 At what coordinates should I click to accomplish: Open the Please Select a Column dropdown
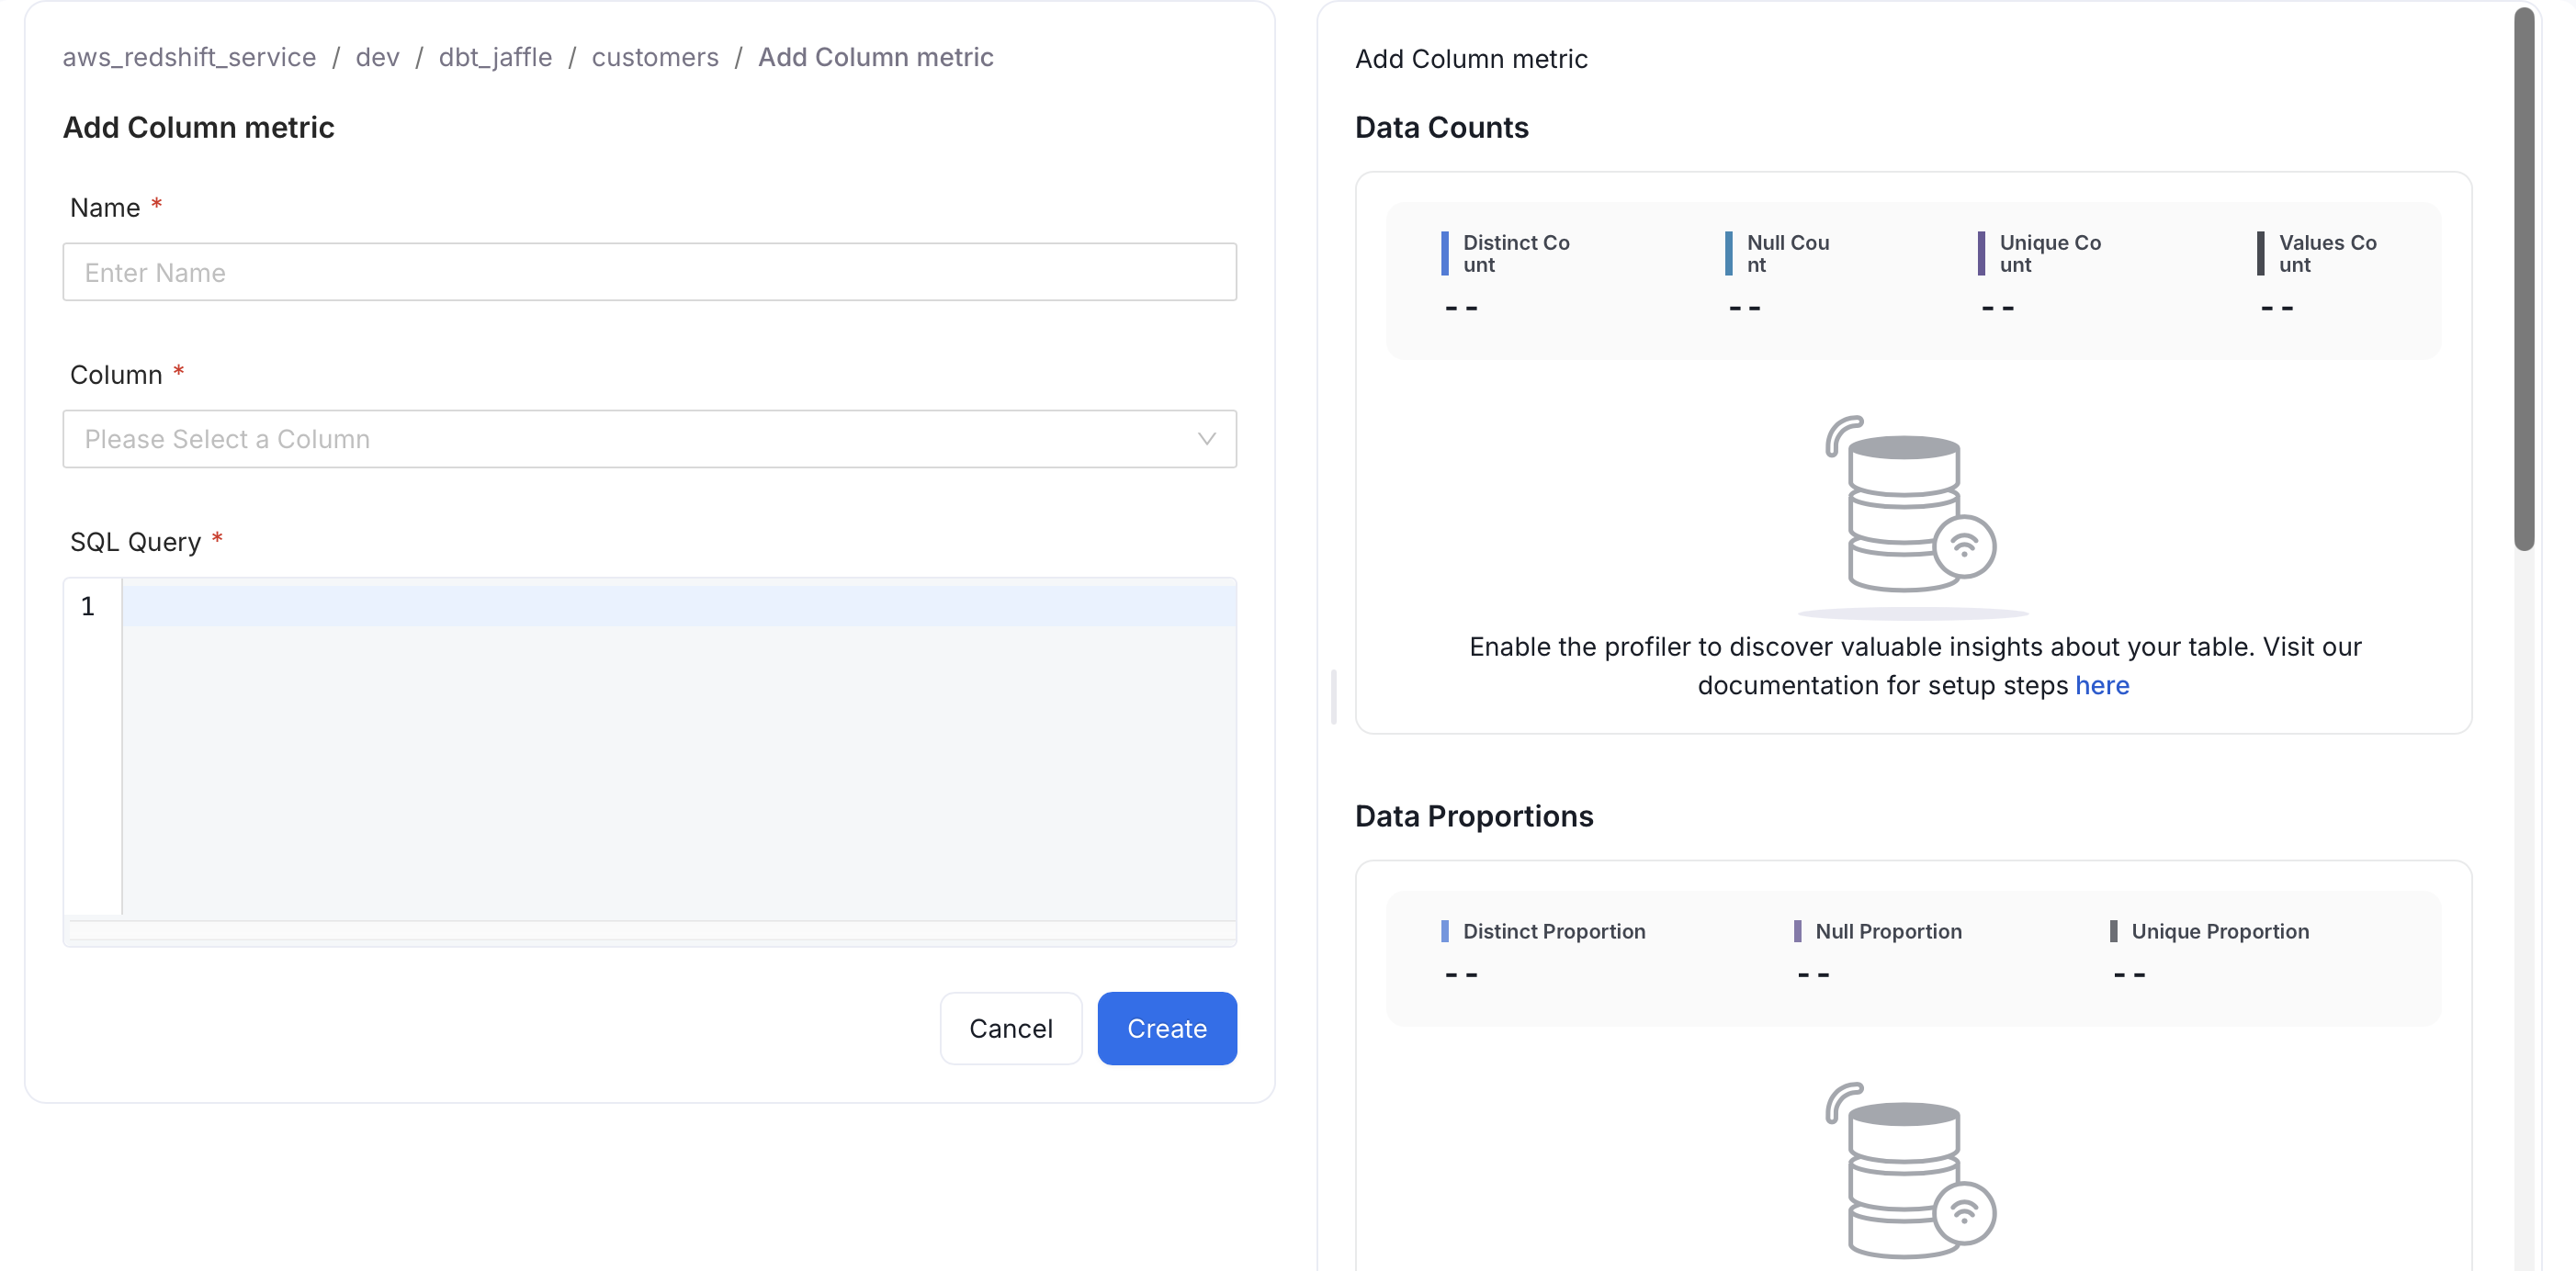coord(649,439)
